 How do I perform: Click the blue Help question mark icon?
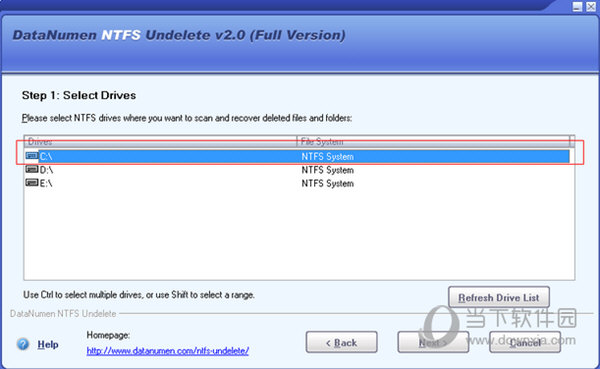(x=23, y=344)
